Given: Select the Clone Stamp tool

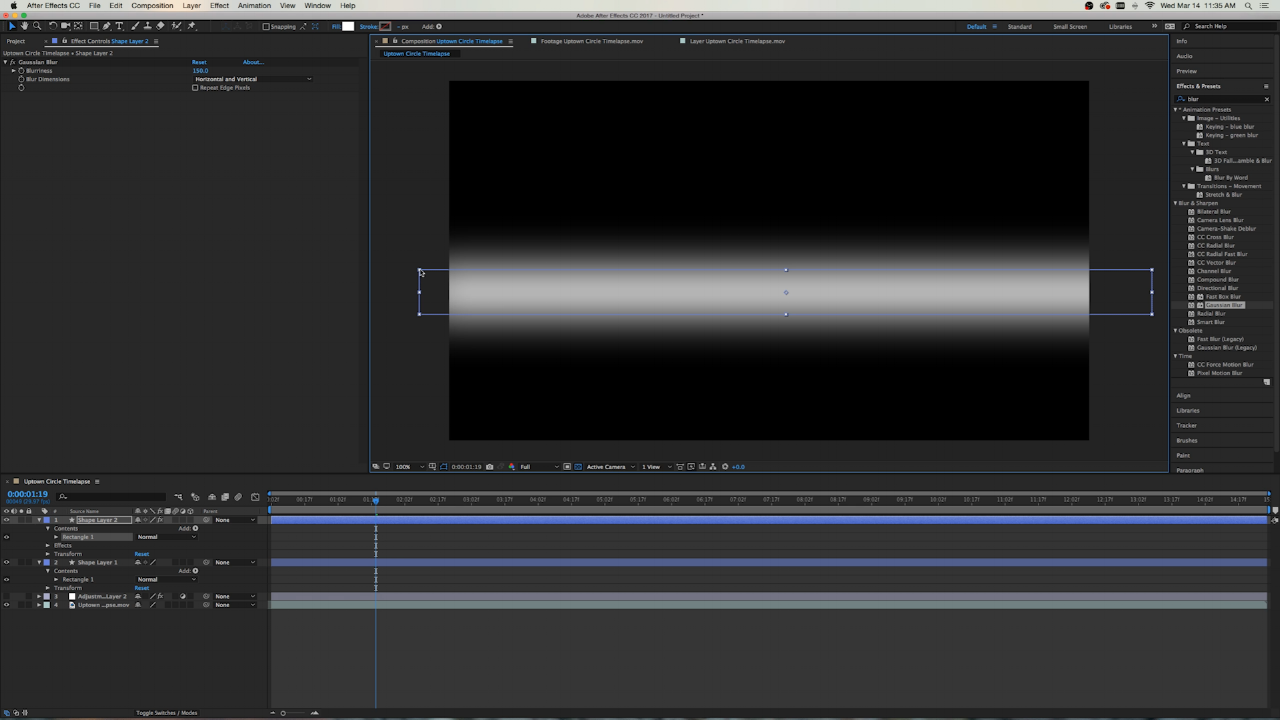Looking at the screenshot, I should coord(147,26).
